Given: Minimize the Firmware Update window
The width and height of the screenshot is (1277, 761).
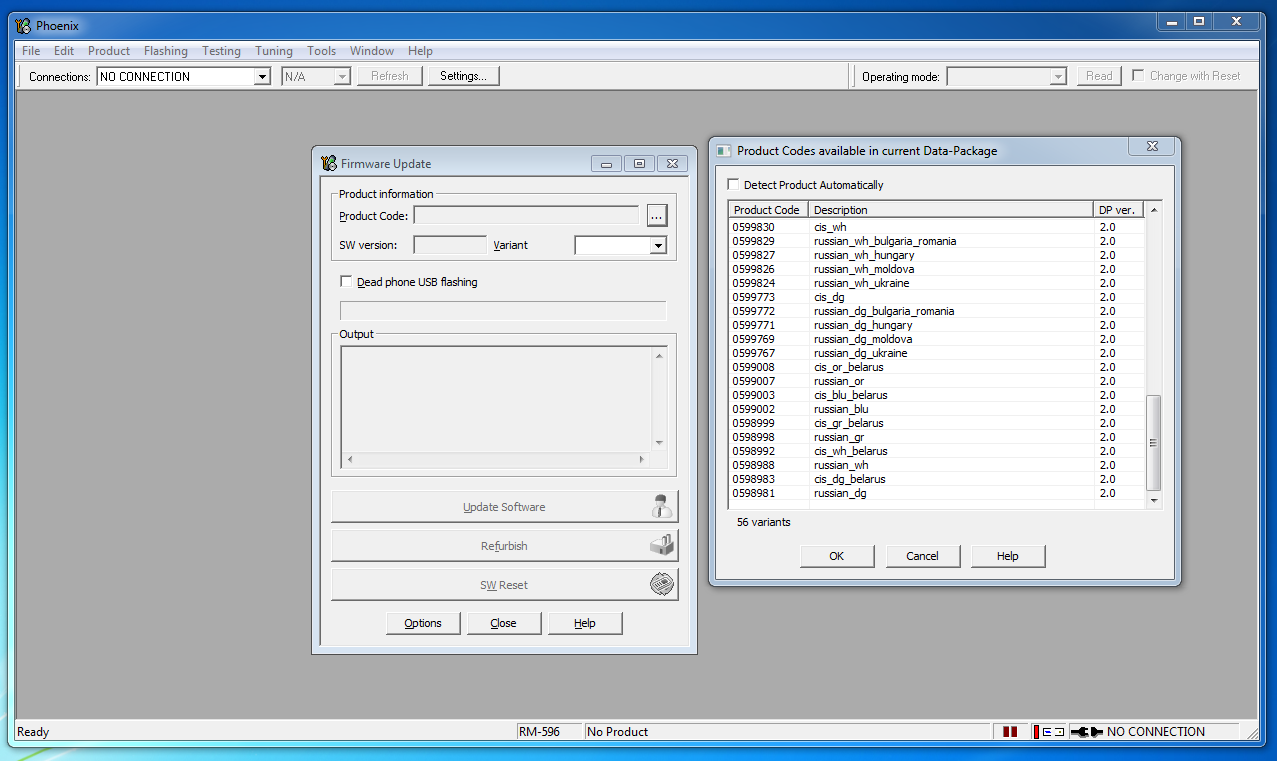Looking at the screenshot, I should (606, 164).
